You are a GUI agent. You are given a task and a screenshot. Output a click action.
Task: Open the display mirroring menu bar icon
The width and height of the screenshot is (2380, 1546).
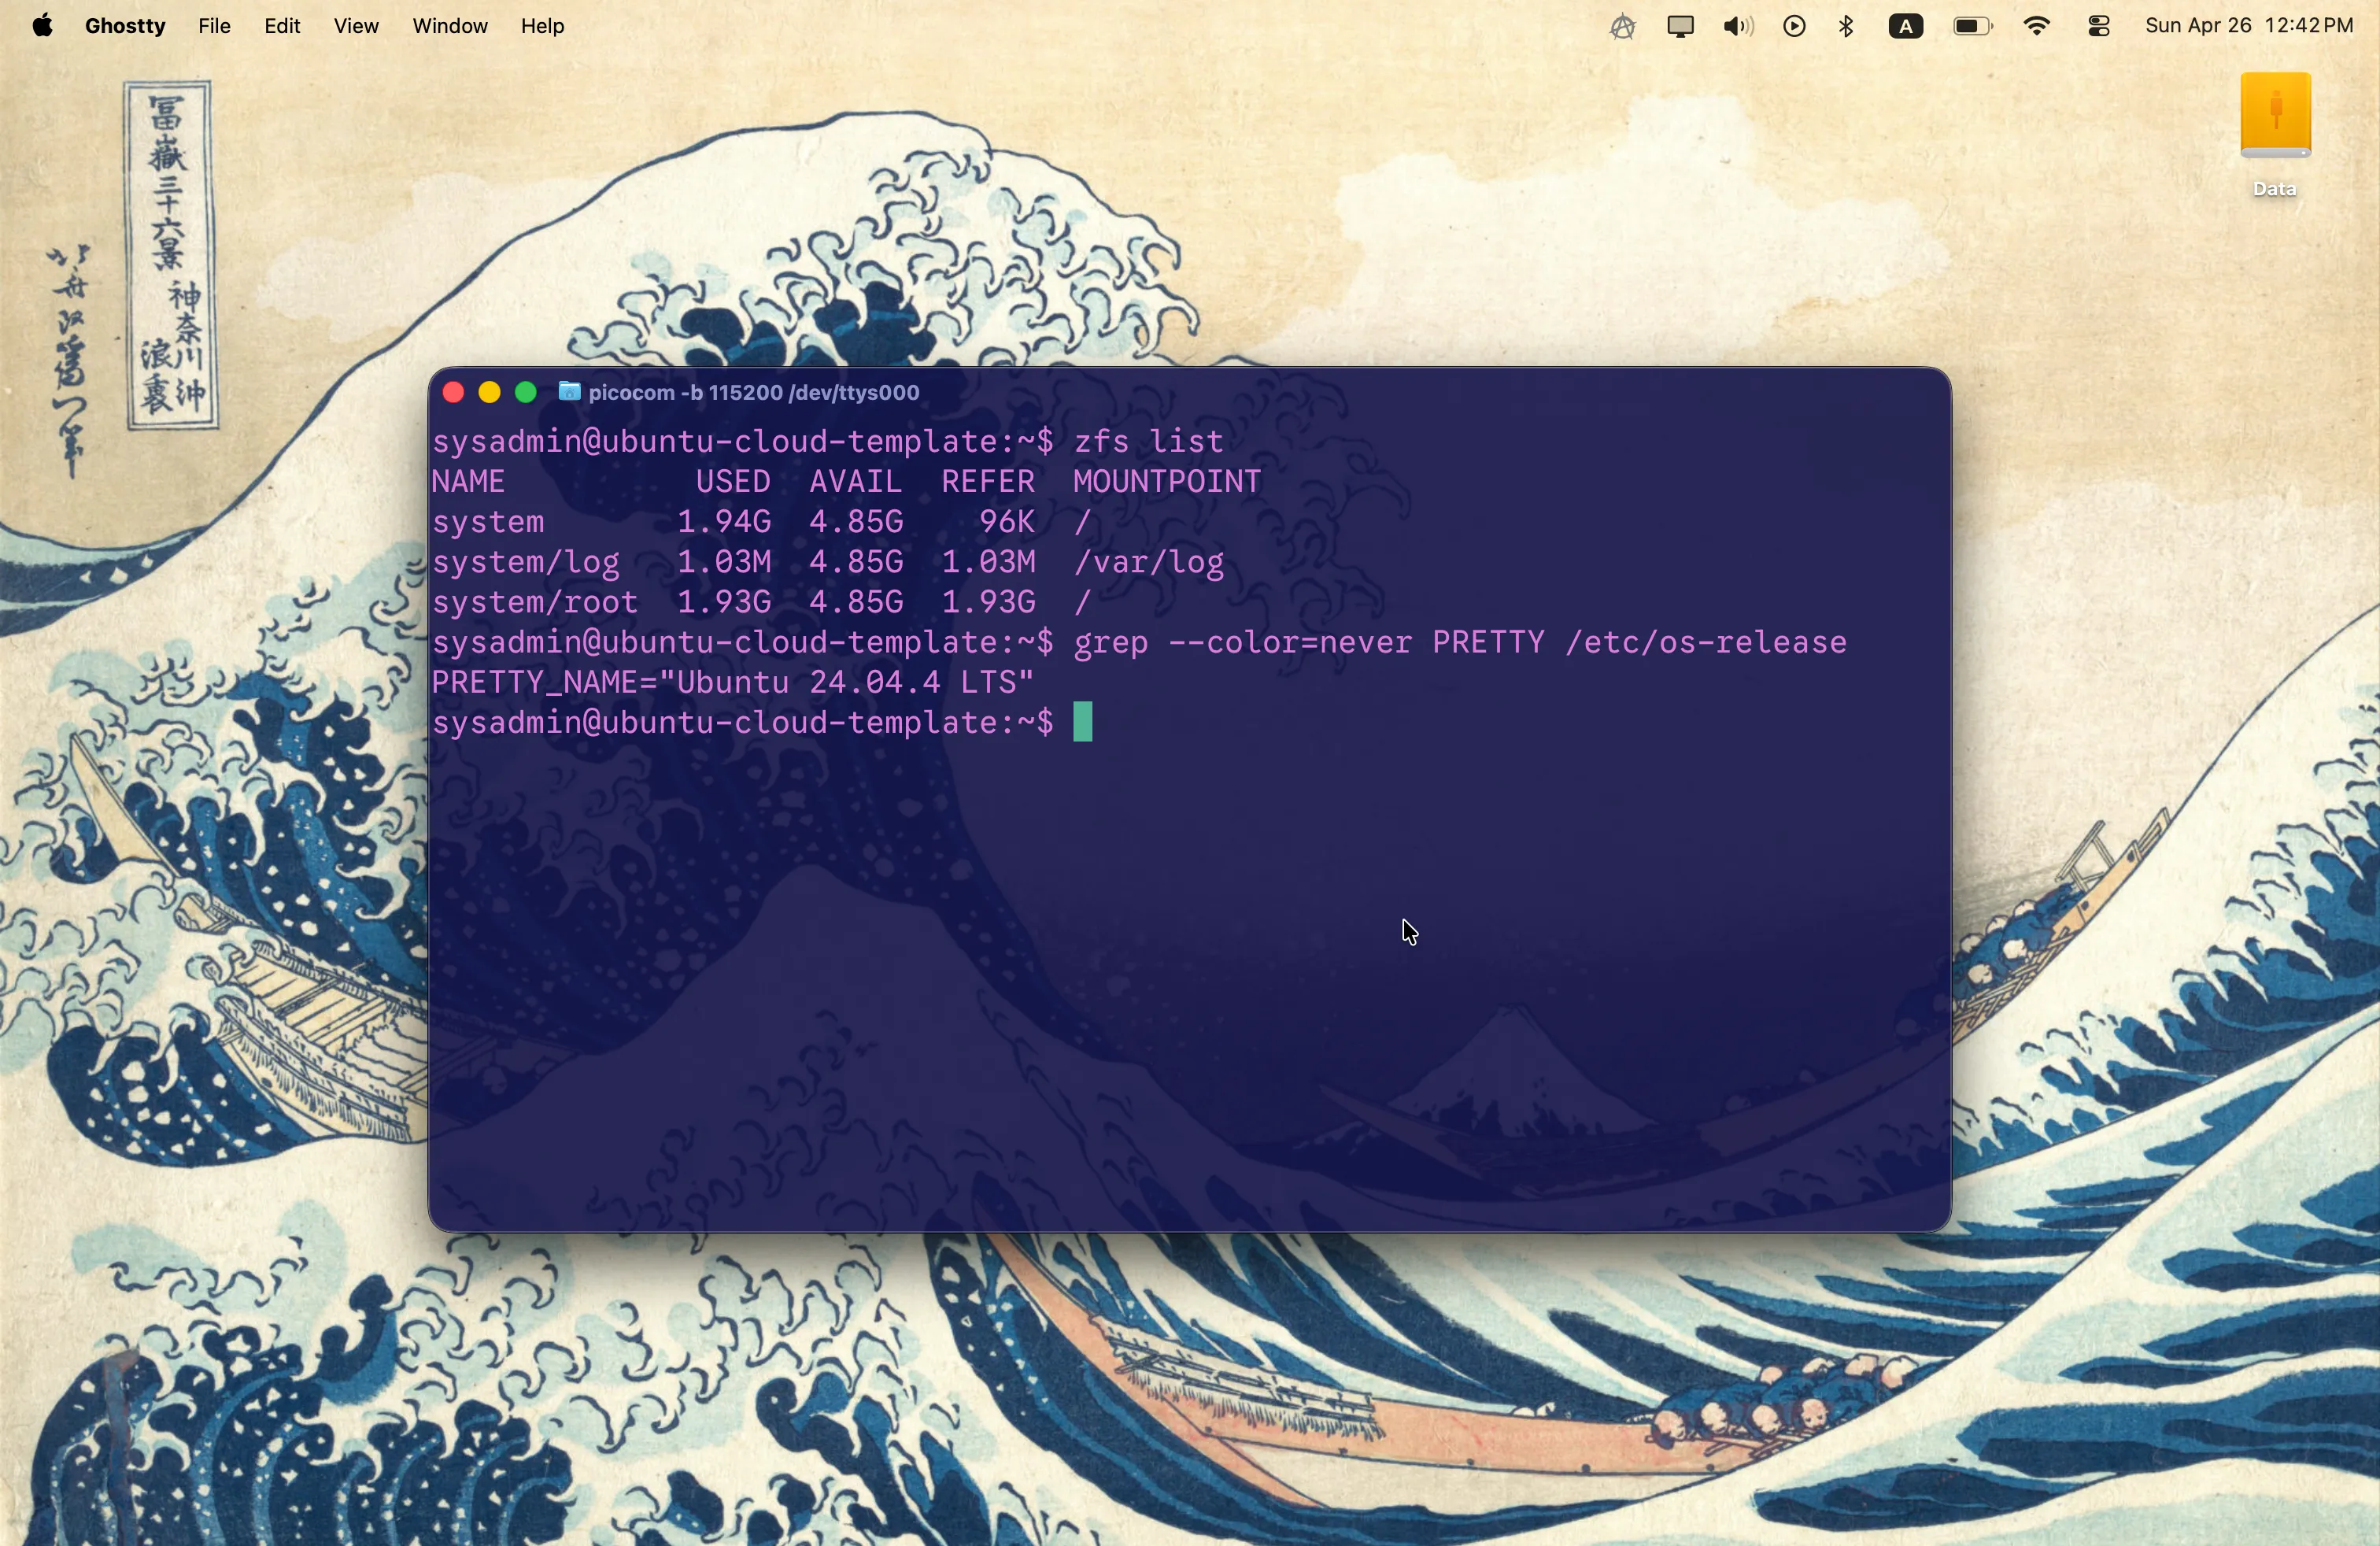(1680, 27)
